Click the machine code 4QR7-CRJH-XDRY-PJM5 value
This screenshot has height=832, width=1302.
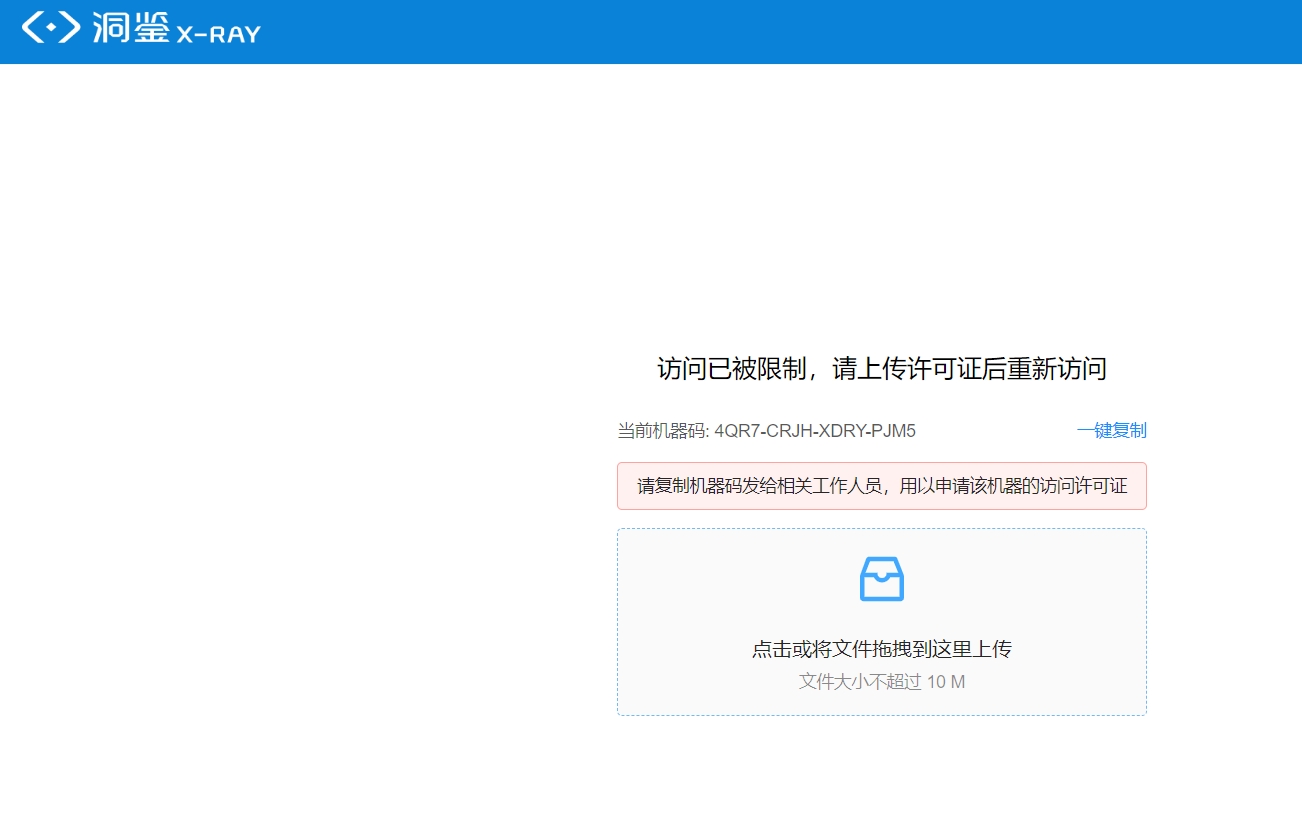814,431
